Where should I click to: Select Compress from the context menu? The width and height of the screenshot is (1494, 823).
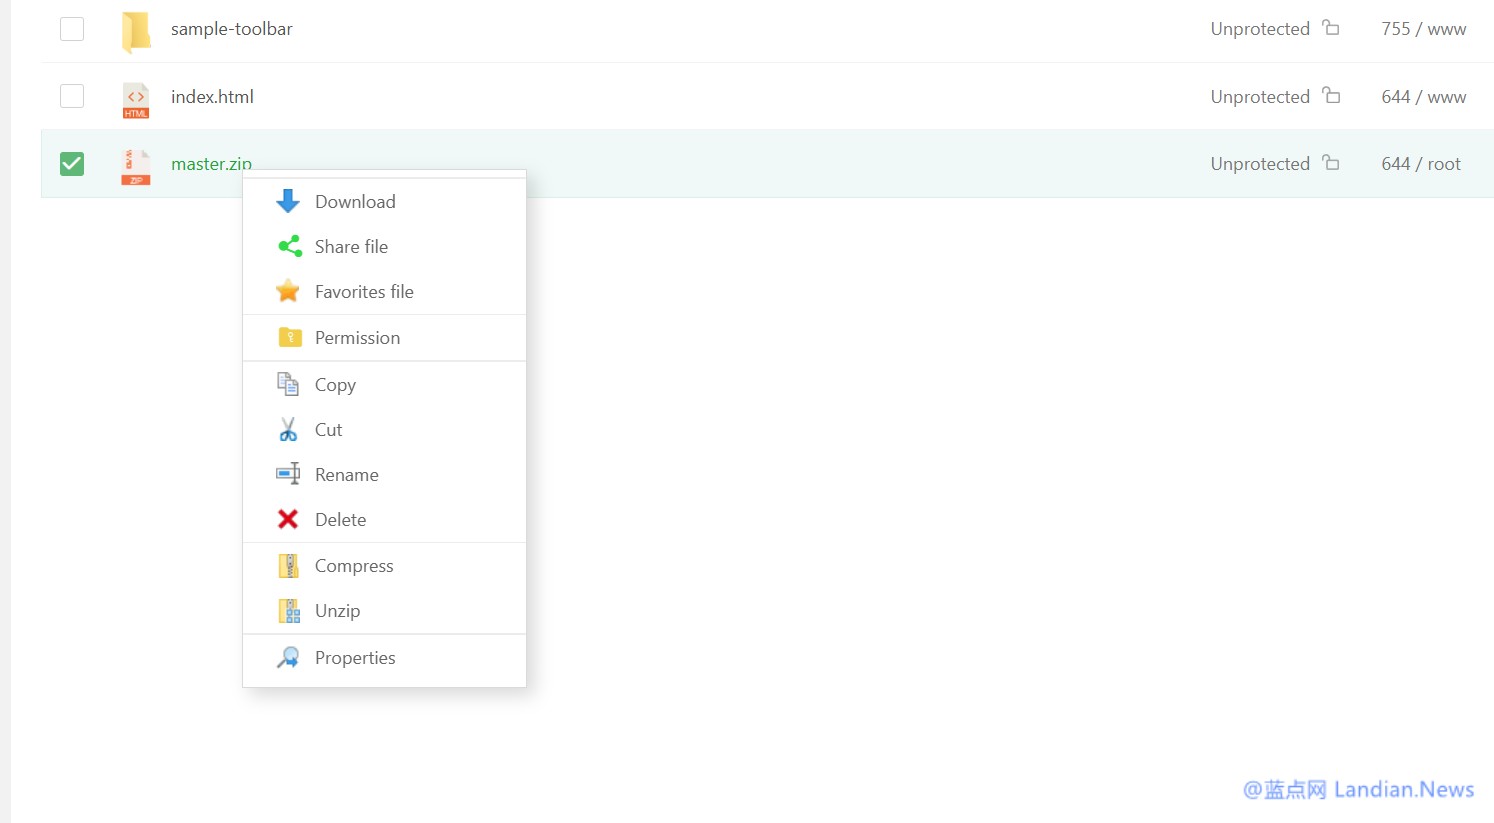(354, 566)
